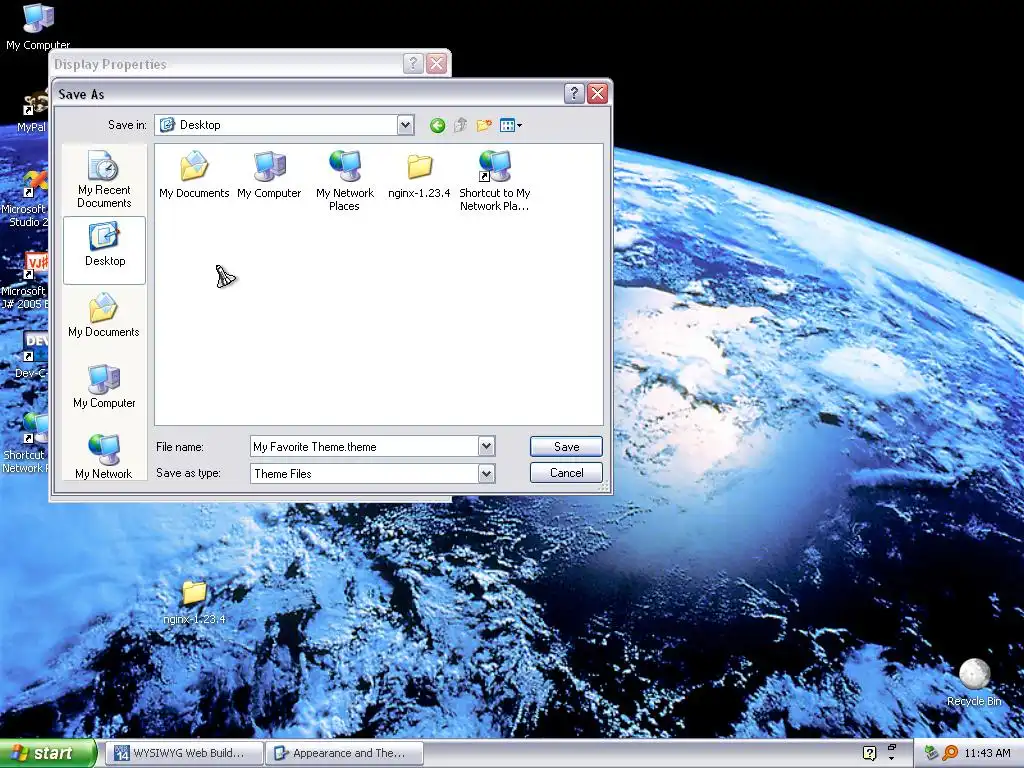Viewport: 1024px width, 768px height.
Task: Create a new folder in Save As
Action: [484, 125]
